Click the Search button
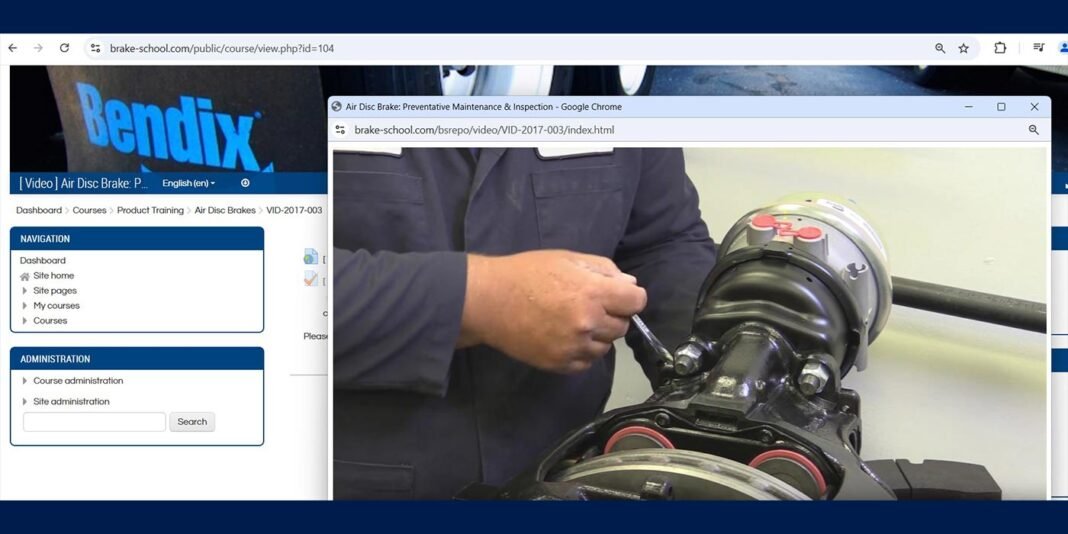 coord(192,422)
